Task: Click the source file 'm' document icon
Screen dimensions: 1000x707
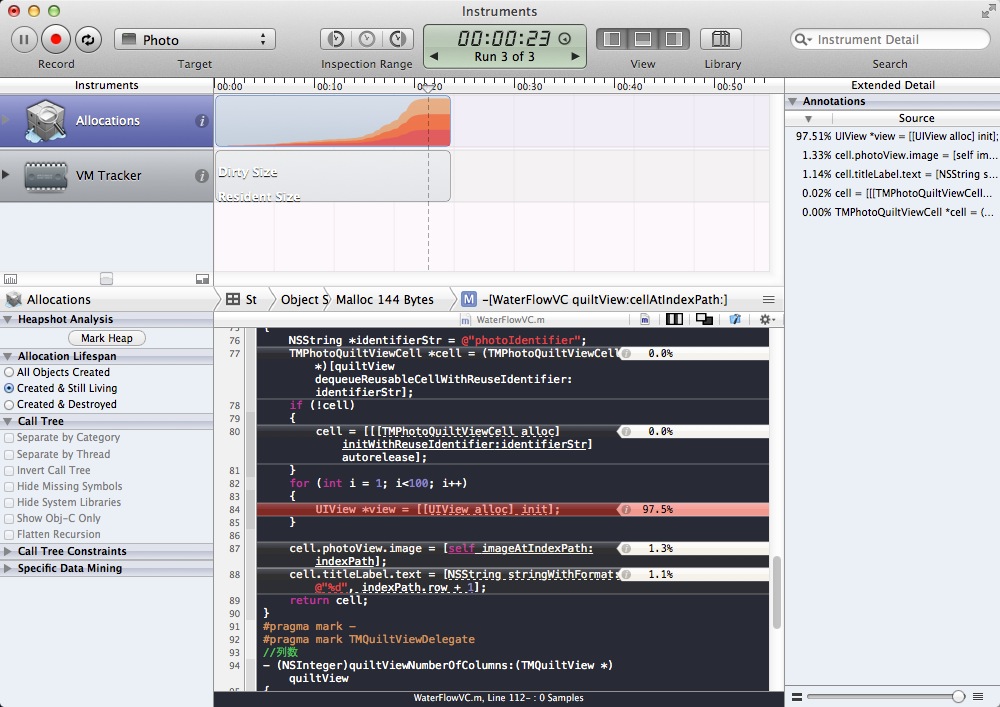Action: [645, 319]
